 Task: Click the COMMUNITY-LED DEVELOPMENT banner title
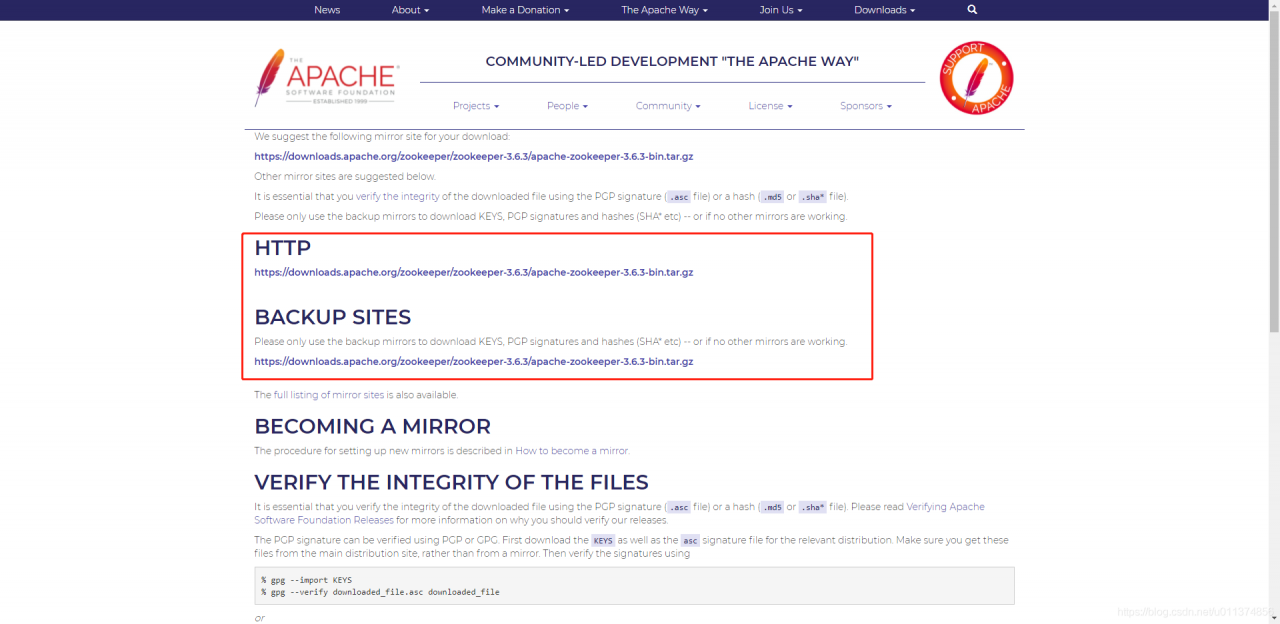[x=672, y=62]
